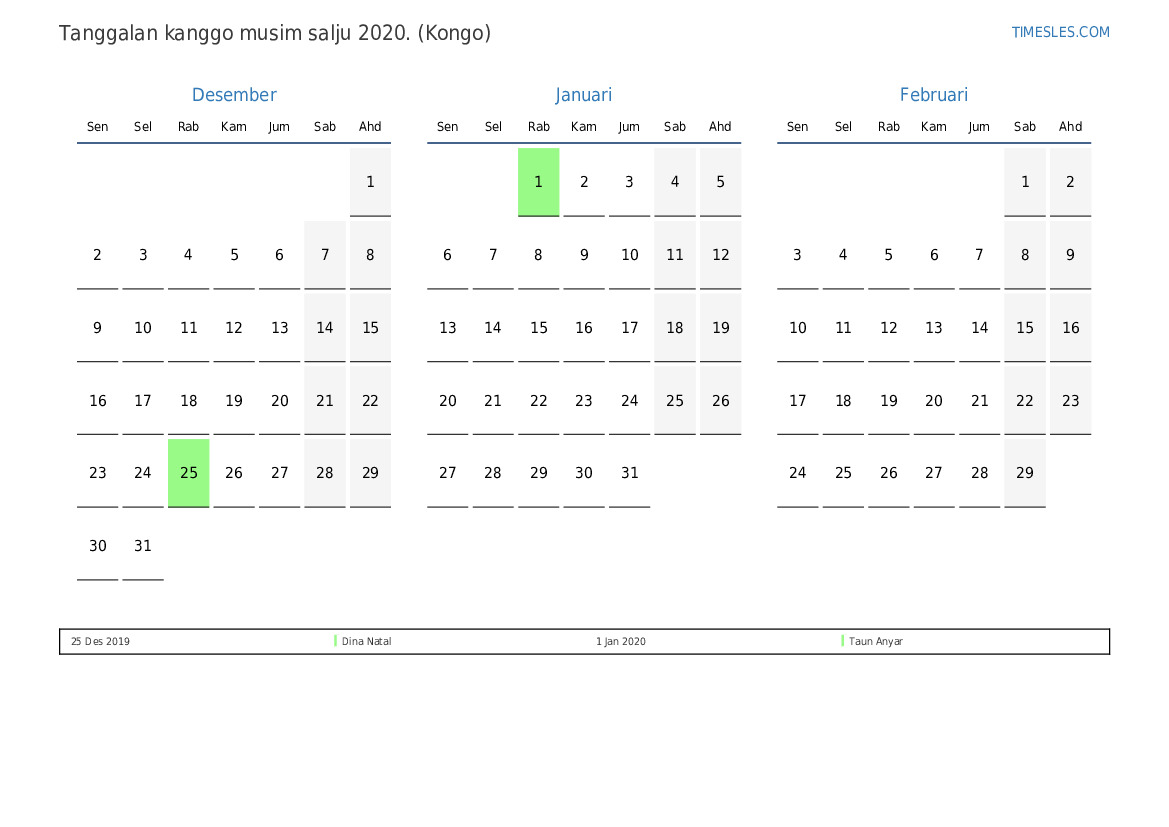Select the Desember month heading

[x=234, y=95]
